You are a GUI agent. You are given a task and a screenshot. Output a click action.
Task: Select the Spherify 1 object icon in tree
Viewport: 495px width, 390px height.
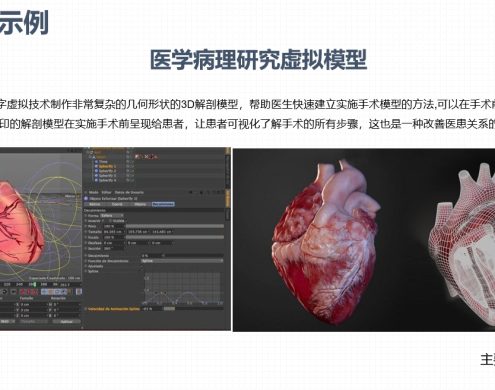(x=96, y=166)
